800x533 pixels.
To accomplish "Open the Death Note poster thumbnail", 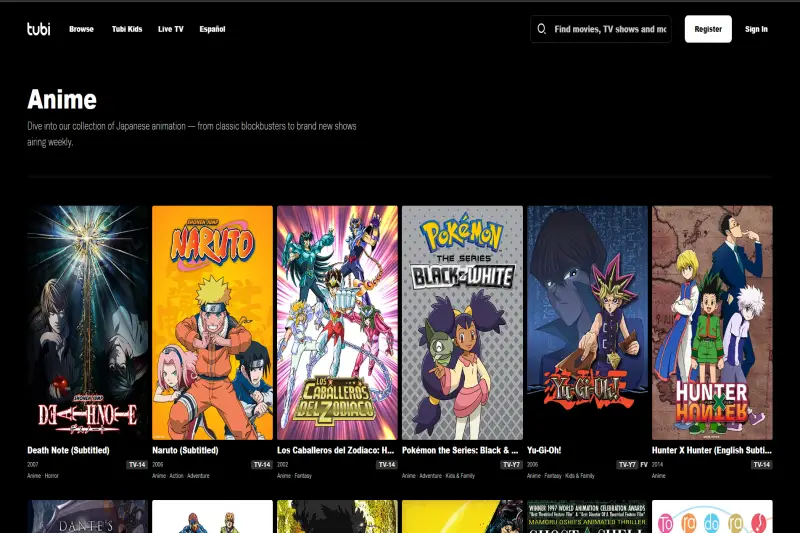I will tap(87, 322).
